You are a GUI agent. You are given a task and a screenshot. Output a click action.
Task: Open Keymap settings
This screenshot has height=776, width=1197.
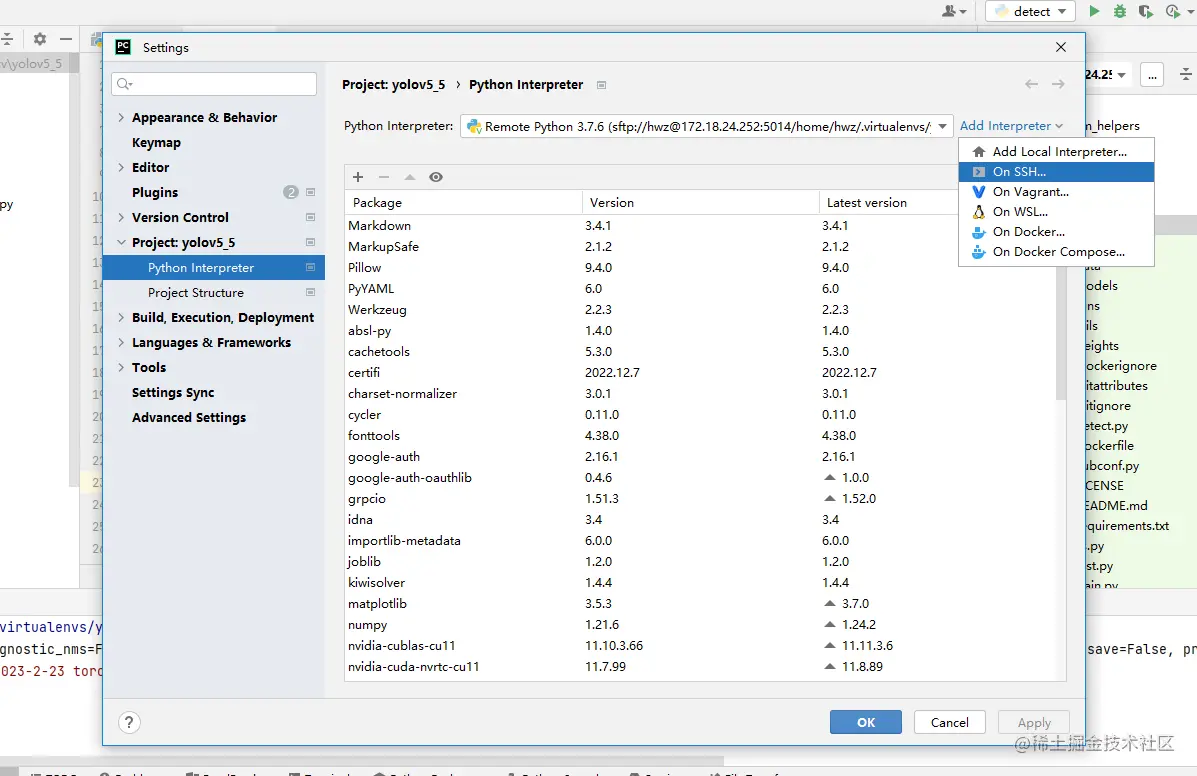coord(156,143)
